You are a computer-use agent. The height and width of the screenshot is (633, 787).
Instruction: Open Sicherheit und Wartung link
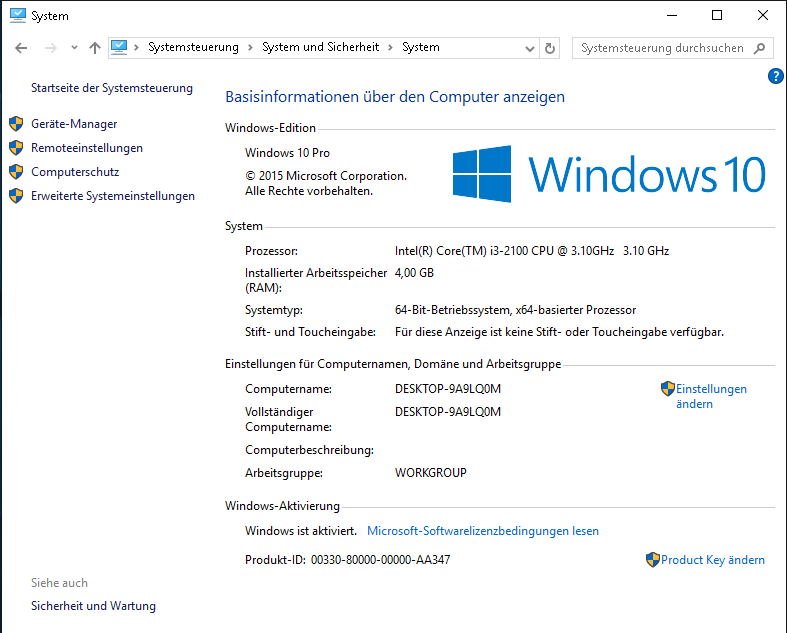click(x=93, y=606)
